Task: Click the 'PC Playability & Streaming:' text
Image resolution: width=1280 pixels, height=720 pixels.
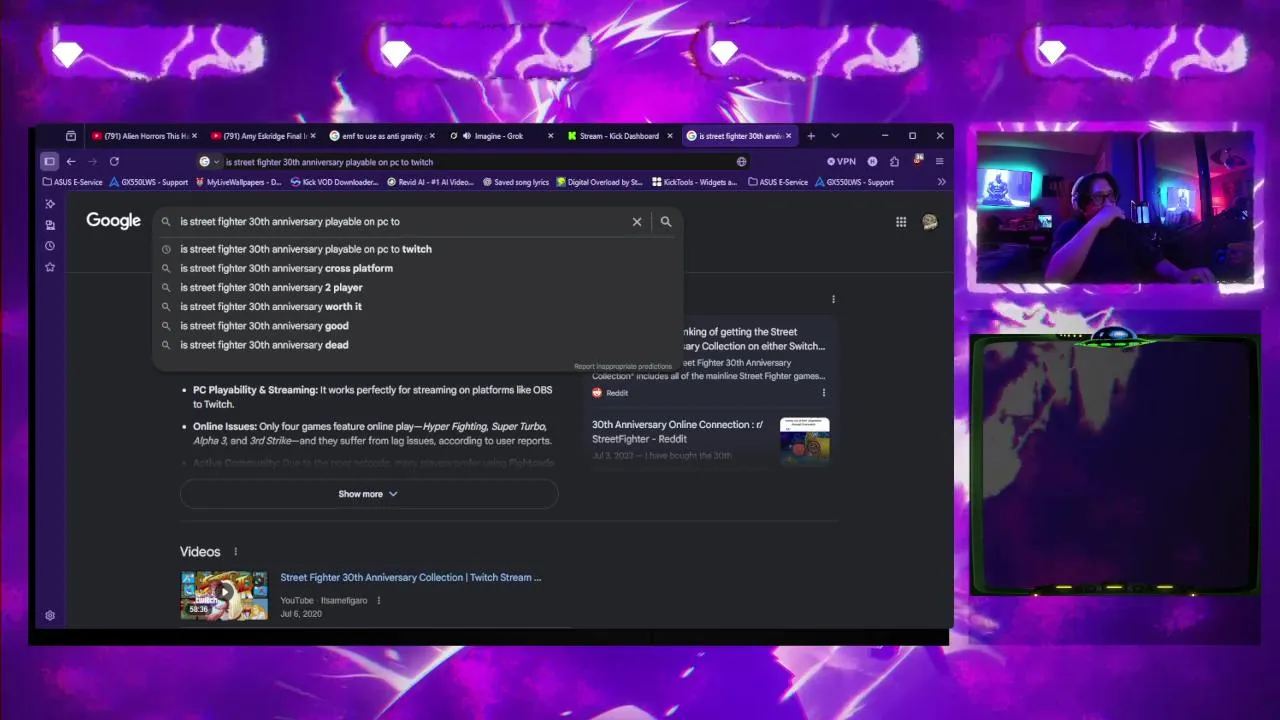Action: pyautogui.click(x=255, y=390)
